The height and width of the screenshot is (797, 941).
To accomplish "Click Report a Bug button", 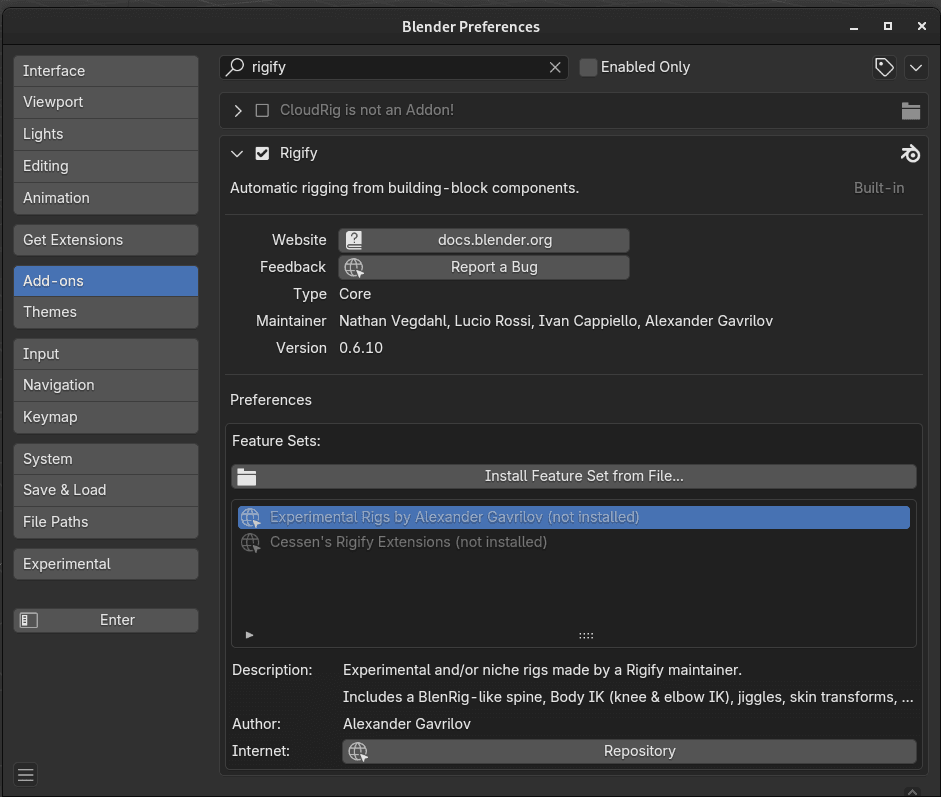I will coord(484,267).
